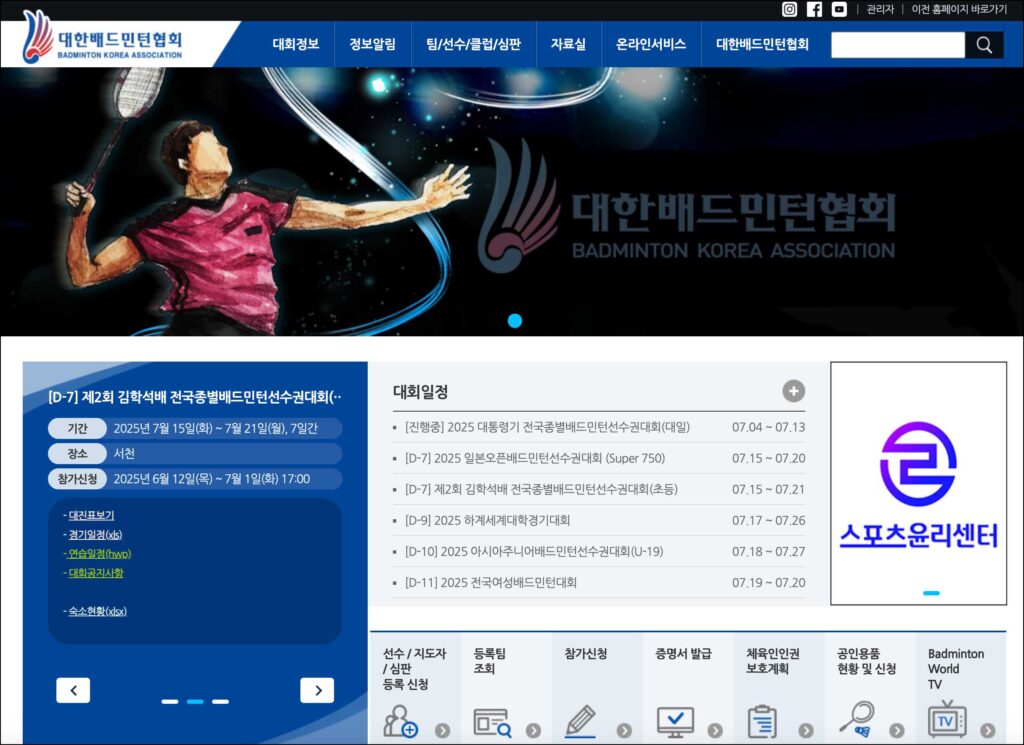Click the 체육인인권 보호계획 clipboard icon
The image size is (1024, 745).
click(762, 721)
